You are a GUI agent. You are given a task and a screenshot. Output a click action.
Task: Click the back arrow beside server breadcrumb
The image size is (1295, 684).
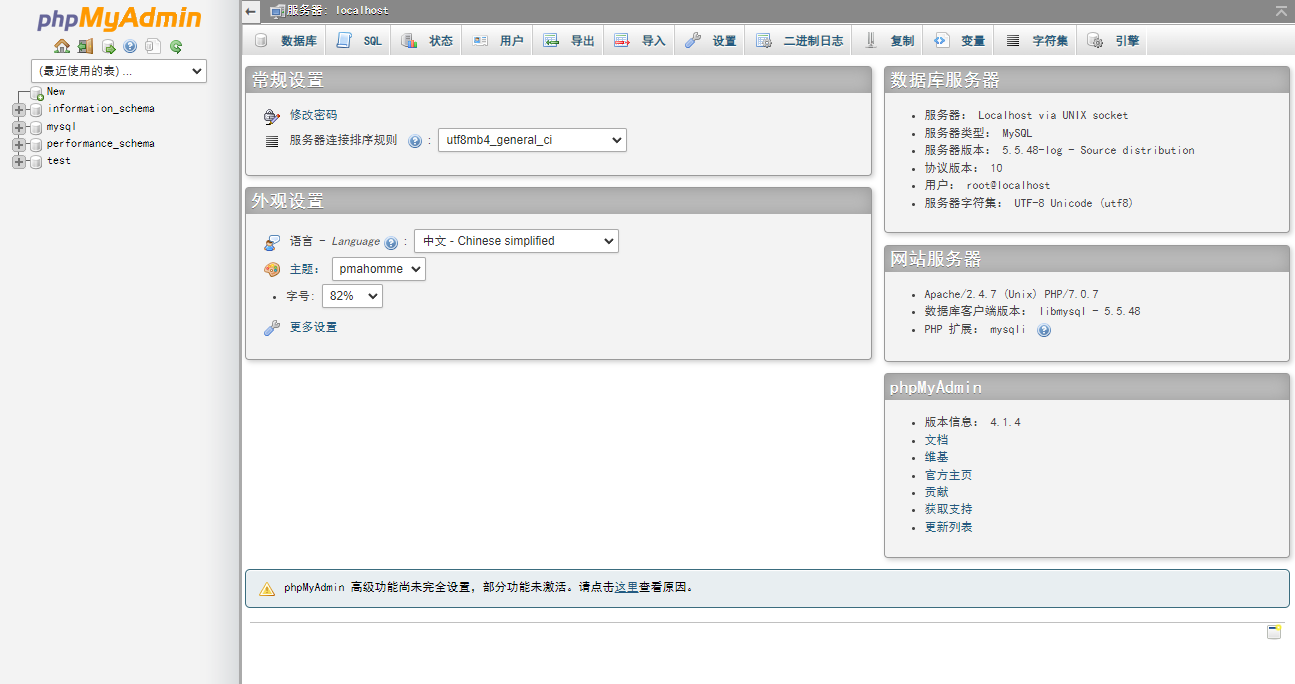click(x=251, y=11)
